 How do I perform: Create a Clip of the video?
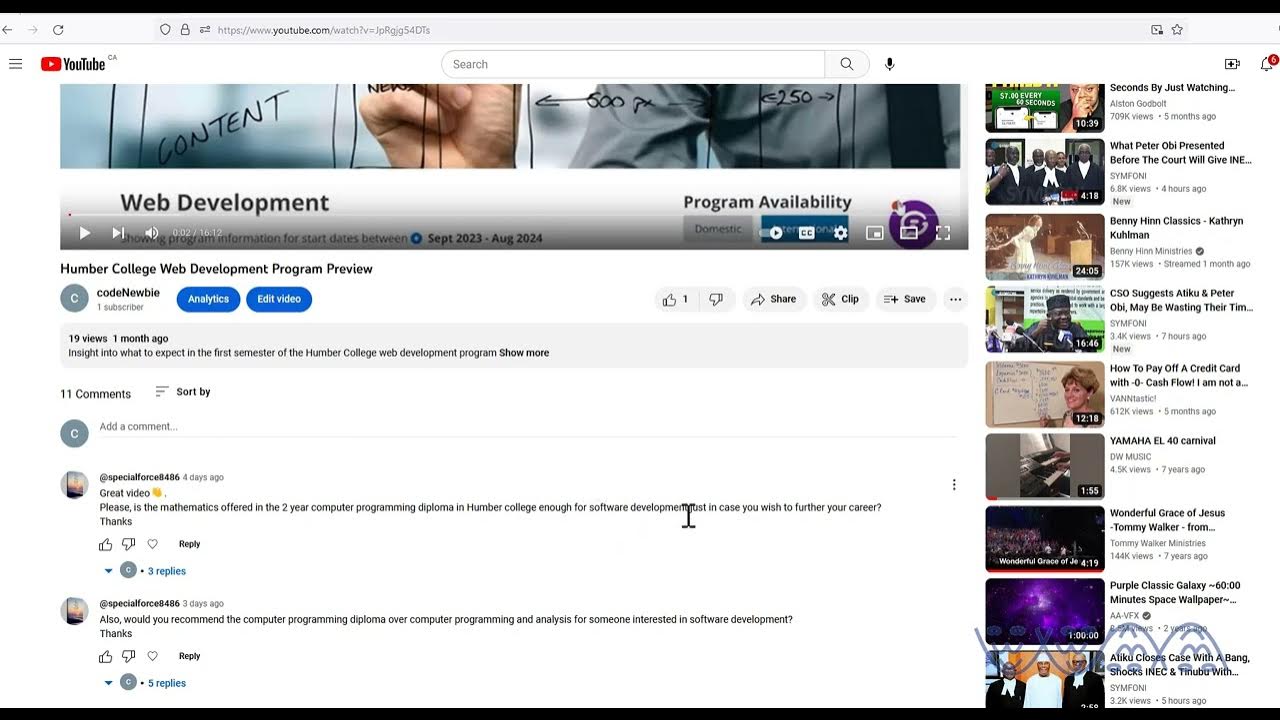point(840,299)
